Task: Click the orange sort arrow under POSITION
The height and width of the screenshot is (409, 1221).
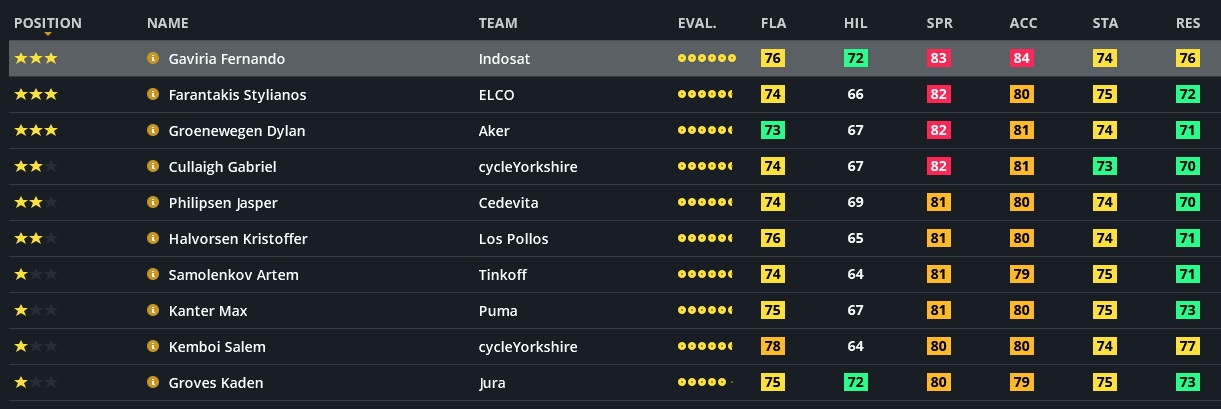Action: (x=48, y=34)
